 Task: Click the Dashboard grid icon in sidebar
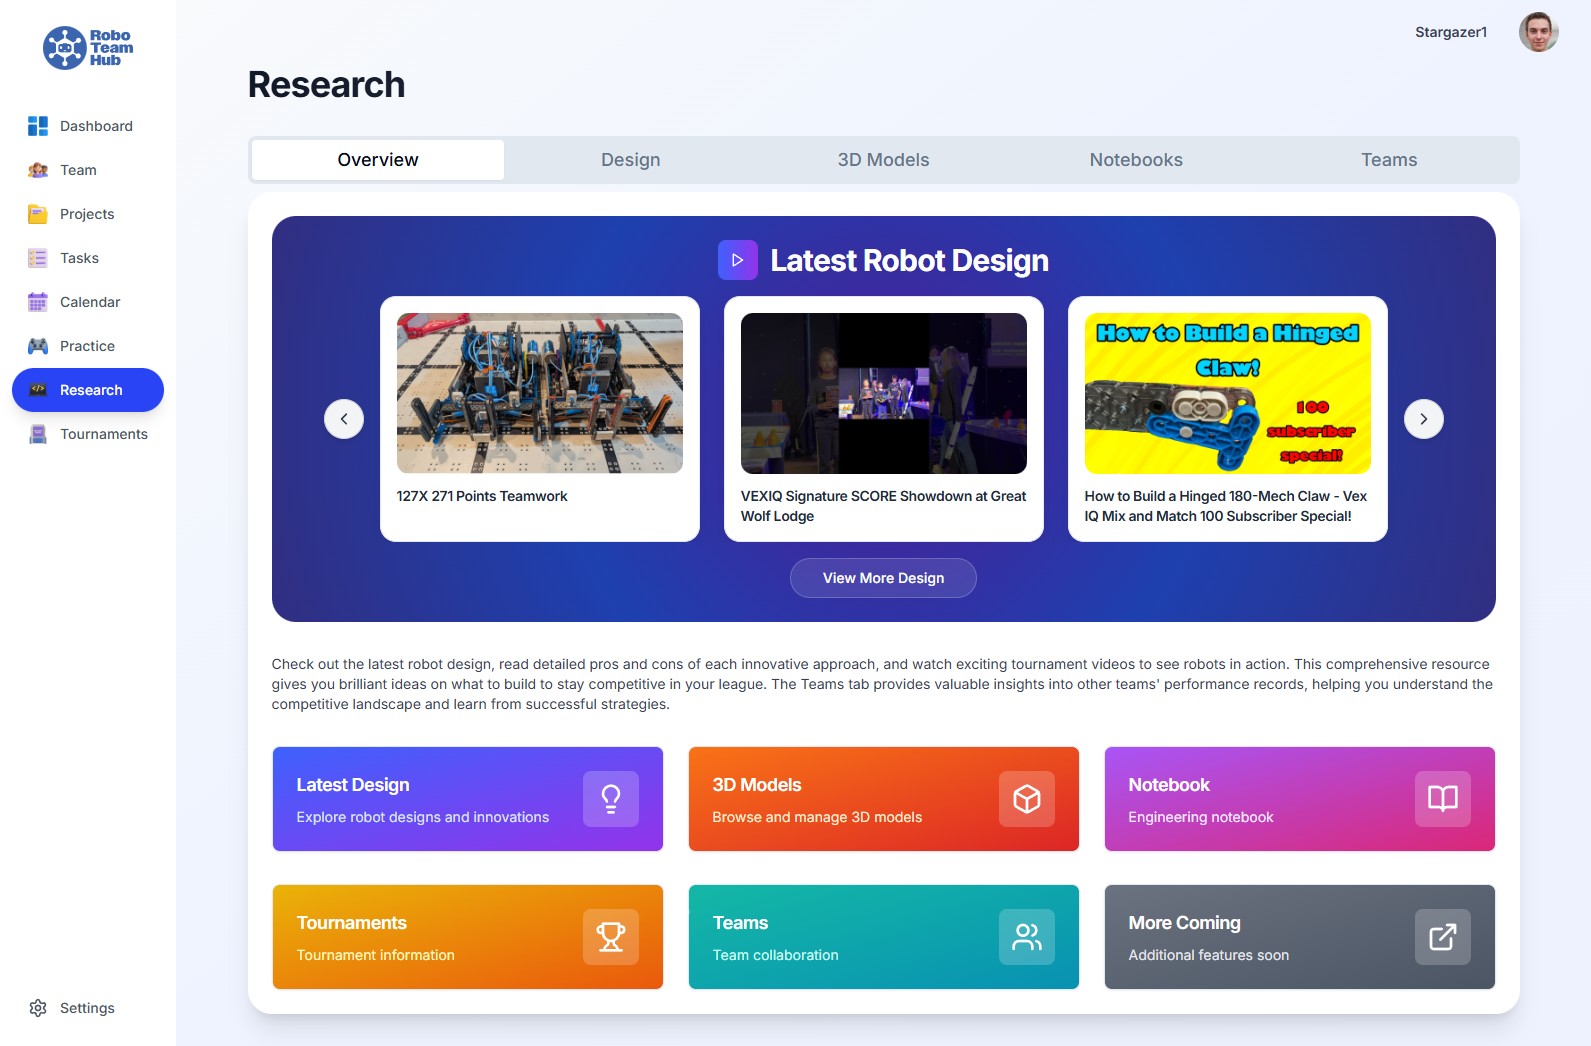[x=38, y=126]
